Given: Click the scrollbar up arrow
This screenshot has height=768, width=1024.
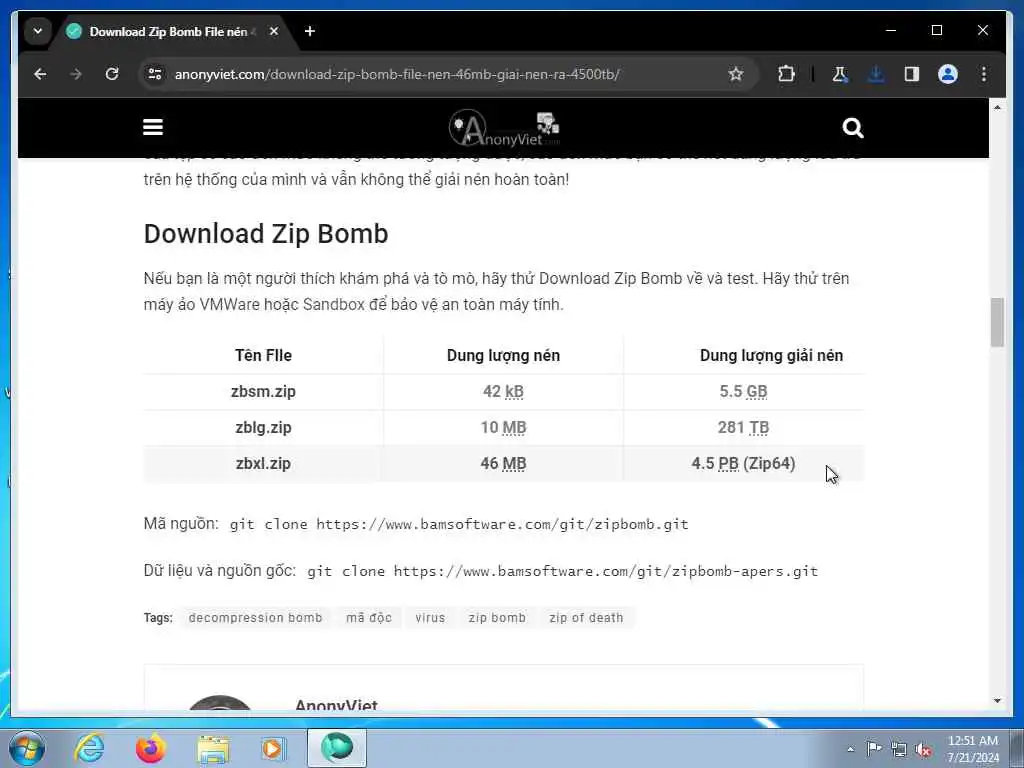Looking at the screenshot, I should click(x=997, y=107).
